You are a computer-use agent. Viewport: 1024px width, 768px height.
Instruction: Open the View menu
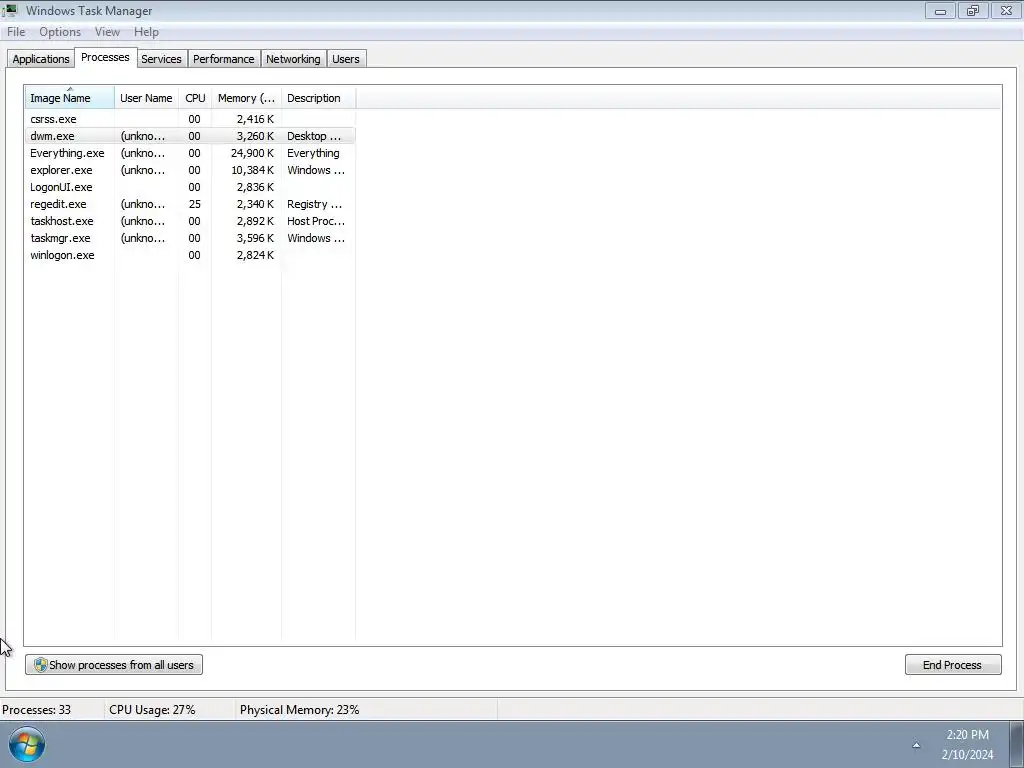pyautogui.click(x=107, y=31)
